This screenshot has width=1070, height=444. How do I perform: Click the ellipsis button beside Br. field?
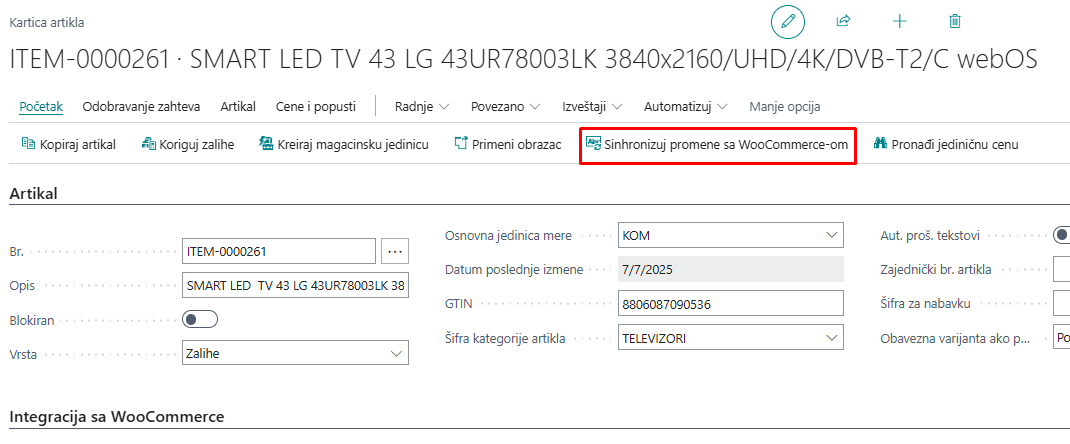tap(396, 252)
